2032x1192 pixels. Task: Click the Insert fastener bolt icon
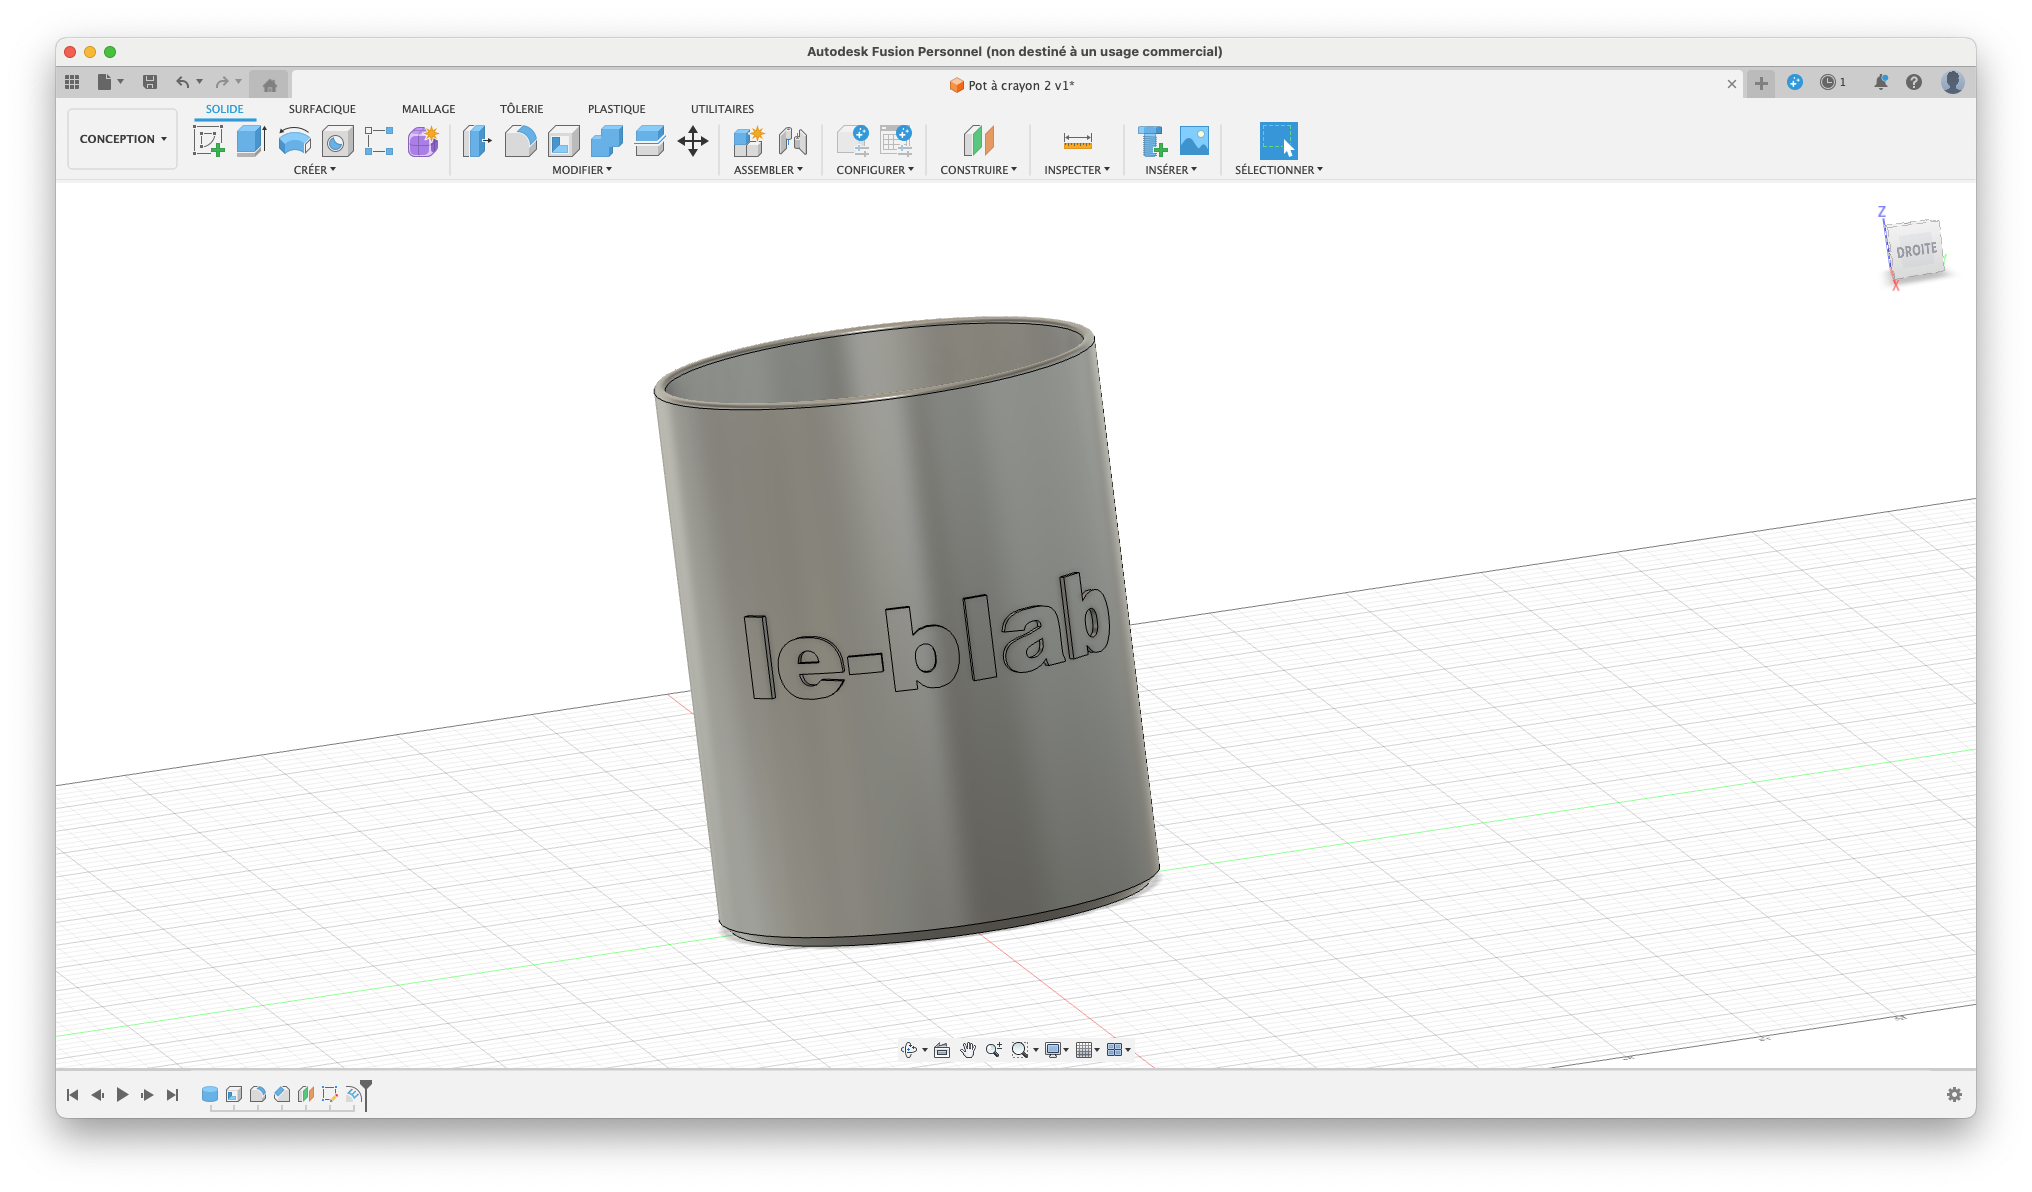pos(1151,141)
